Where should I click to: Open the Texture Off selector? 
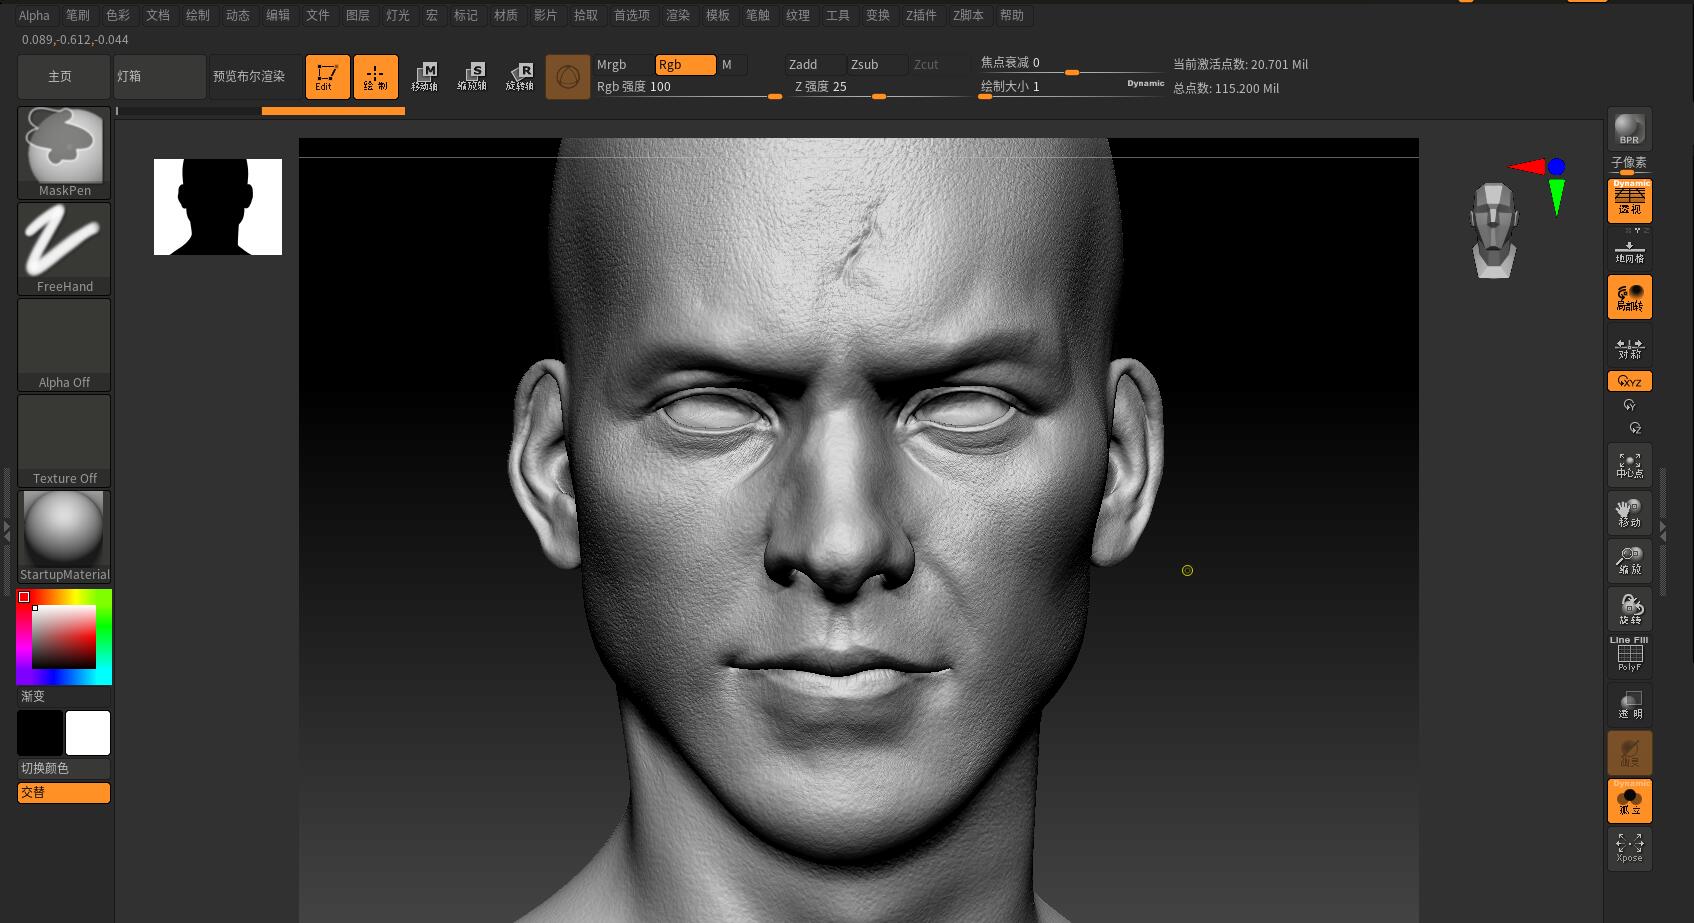pos(64,440)
